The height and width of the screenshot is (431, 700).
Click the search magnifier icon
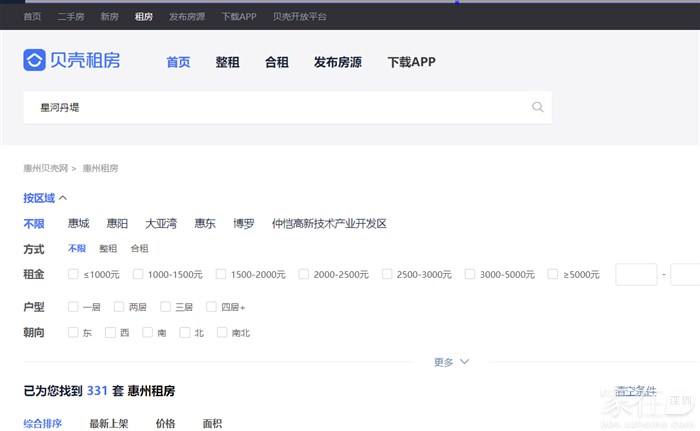[537, 107]
